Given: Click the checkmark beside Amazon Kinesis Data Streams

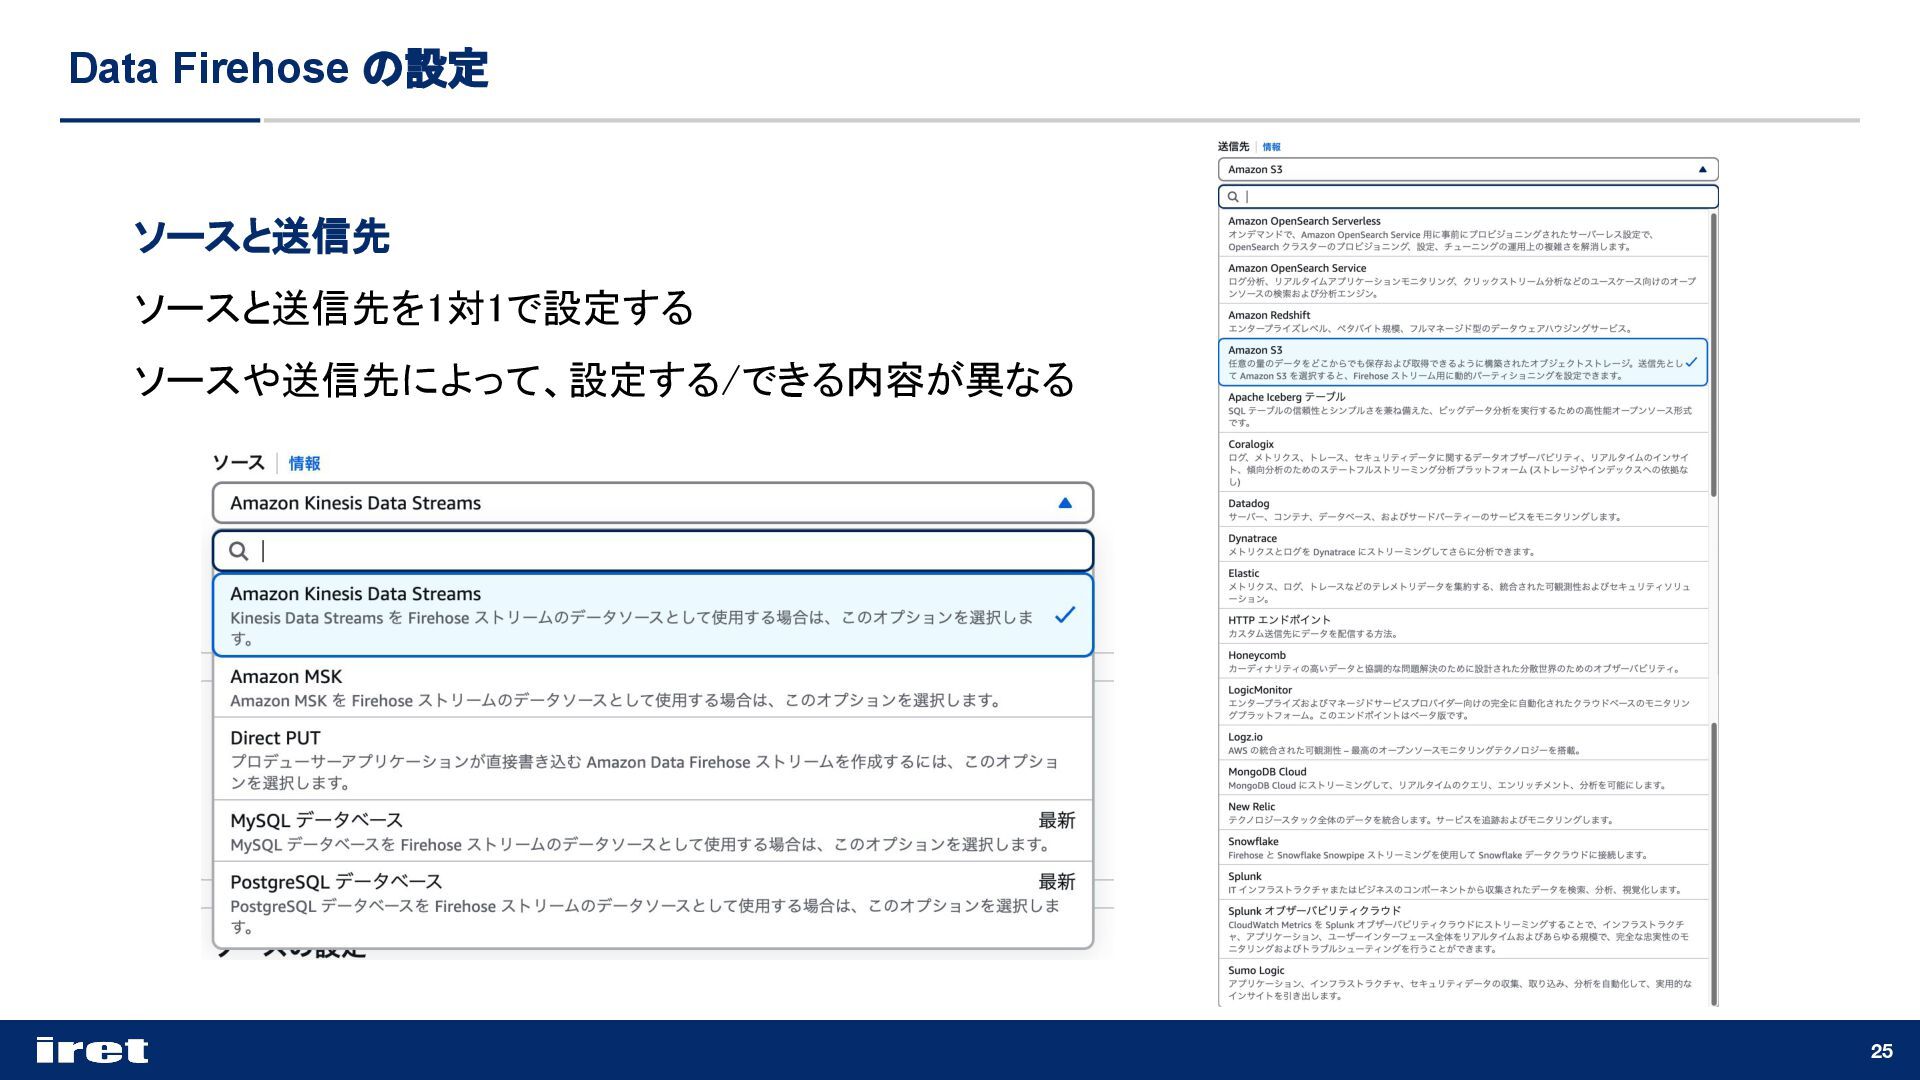Looking at the screenshot, I should (1065, 615).
